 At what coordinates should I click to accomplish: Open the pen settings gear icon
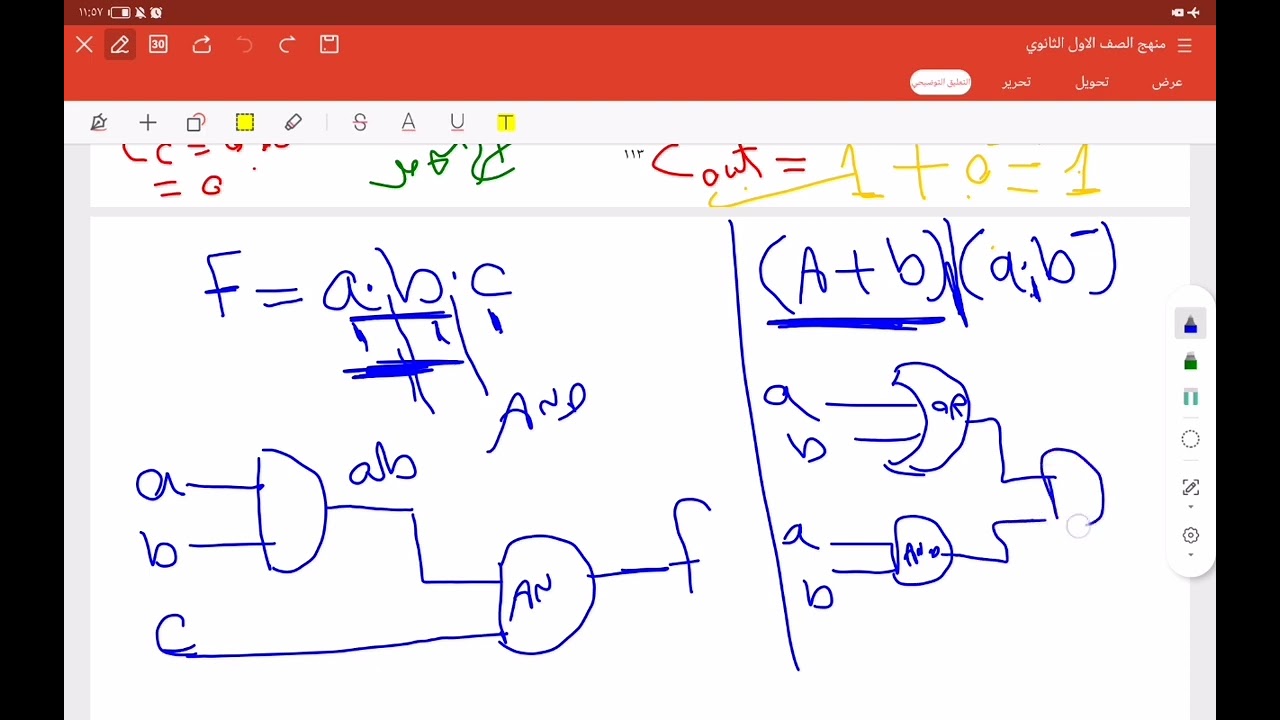[1190, 535]
